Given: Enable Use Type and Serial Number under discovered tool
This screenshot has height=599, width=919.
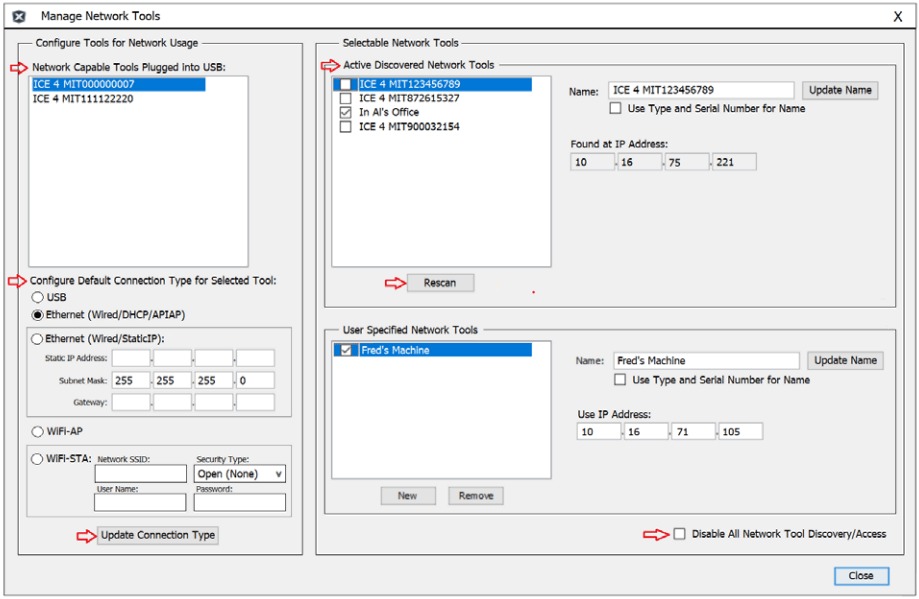Looking at the screenshot, I should [x=615, y=108].
